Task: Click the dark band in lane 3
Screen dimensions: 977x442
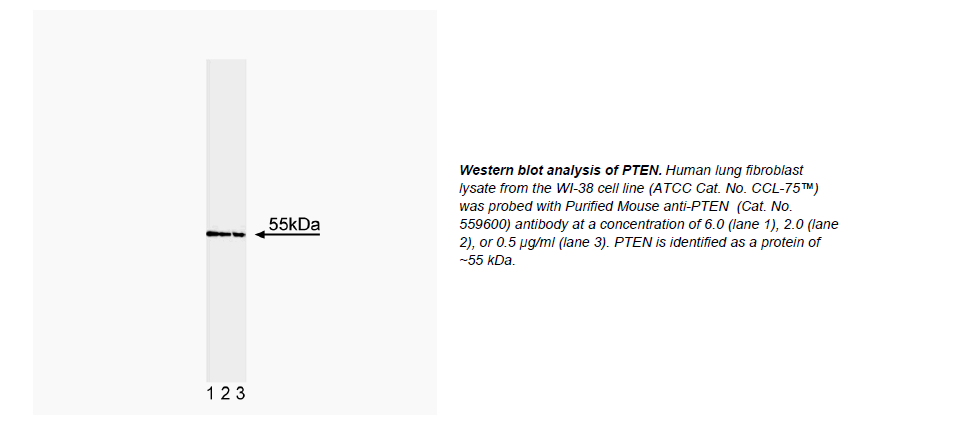Action: (239, 235)
